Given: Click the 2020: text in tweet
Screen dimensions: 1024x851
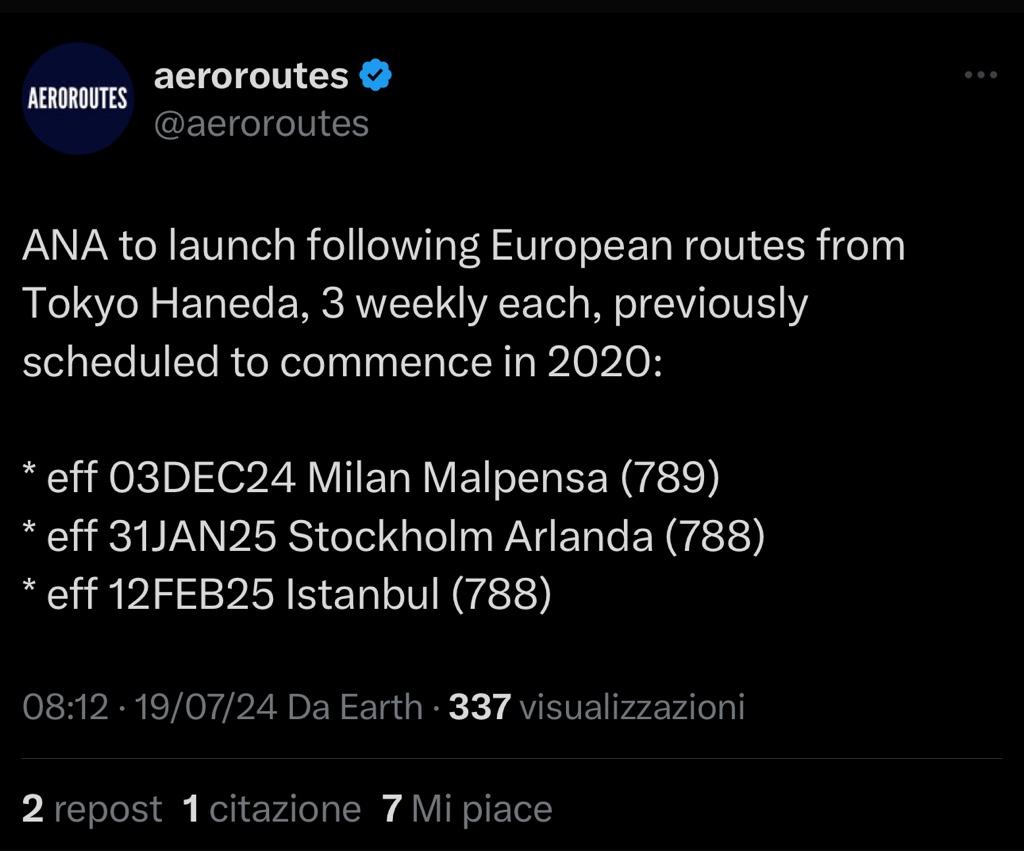Looking at the screenshot, I should pyautogui.click(x=605, y=362).
